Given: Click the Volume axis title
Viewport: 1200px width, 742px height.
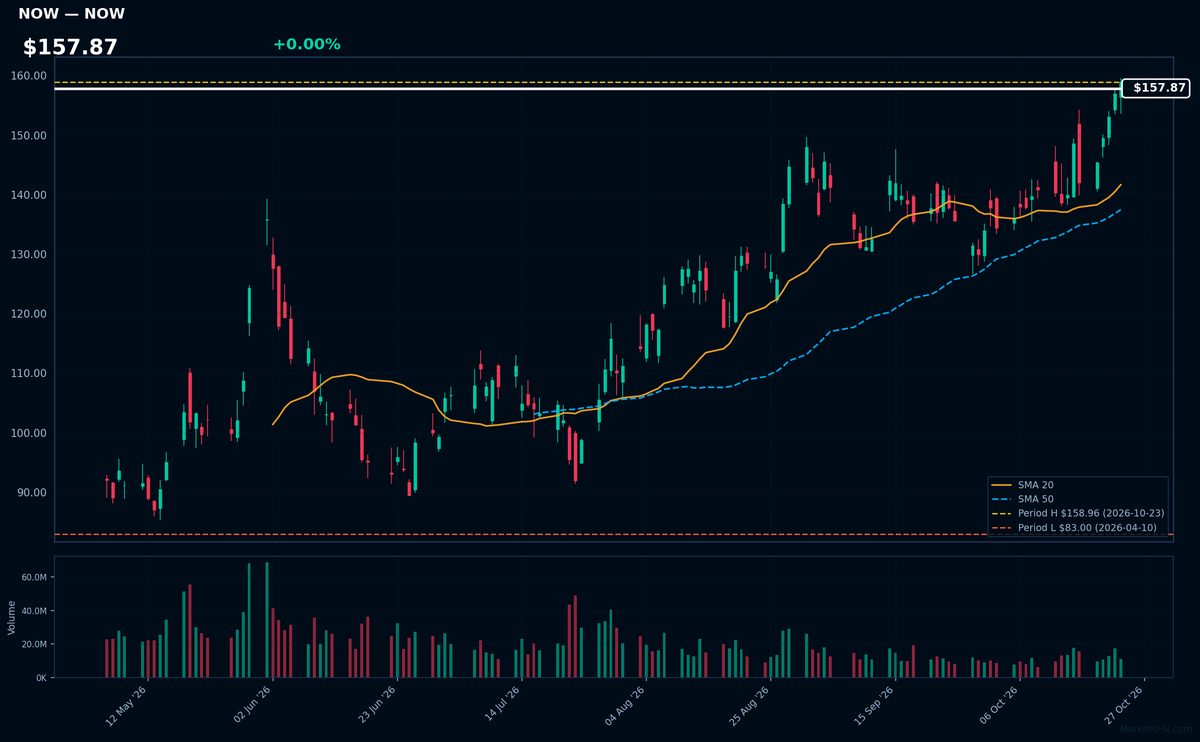Looking at the screenshot, I should click(11, 617).
